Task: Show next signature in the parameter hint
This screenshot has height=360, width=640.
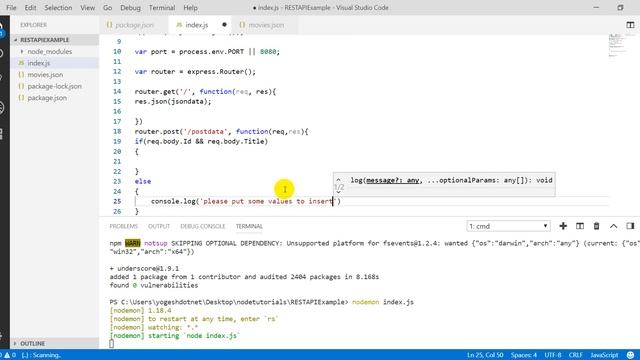Action: [338, 192]
